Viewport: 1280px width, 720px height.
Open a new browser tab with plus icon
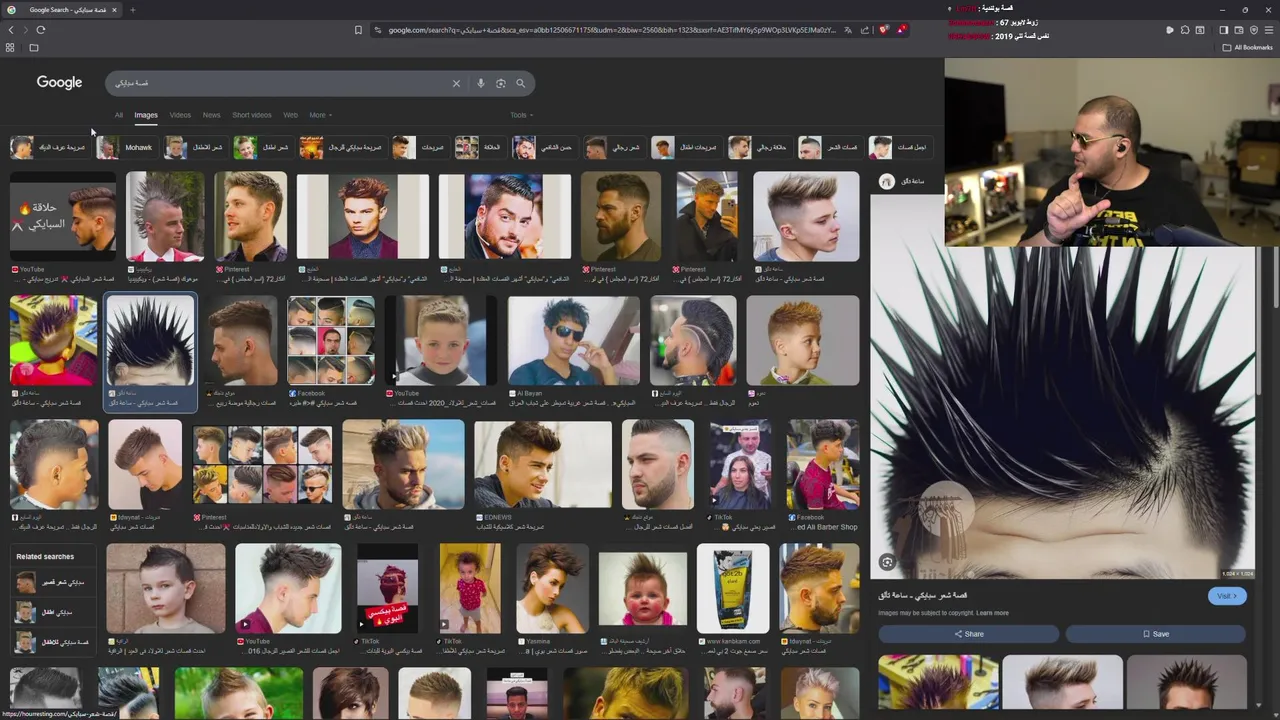coord(132,10)
